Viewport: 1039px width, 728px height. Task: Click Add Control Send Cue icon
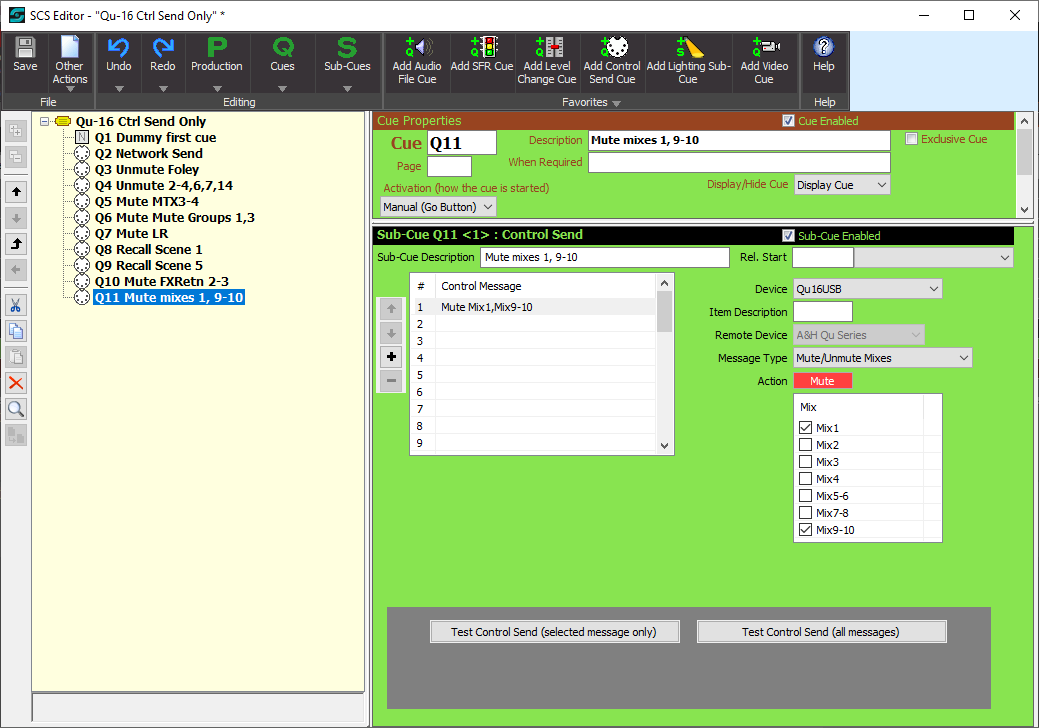click(x=612, y=48)
